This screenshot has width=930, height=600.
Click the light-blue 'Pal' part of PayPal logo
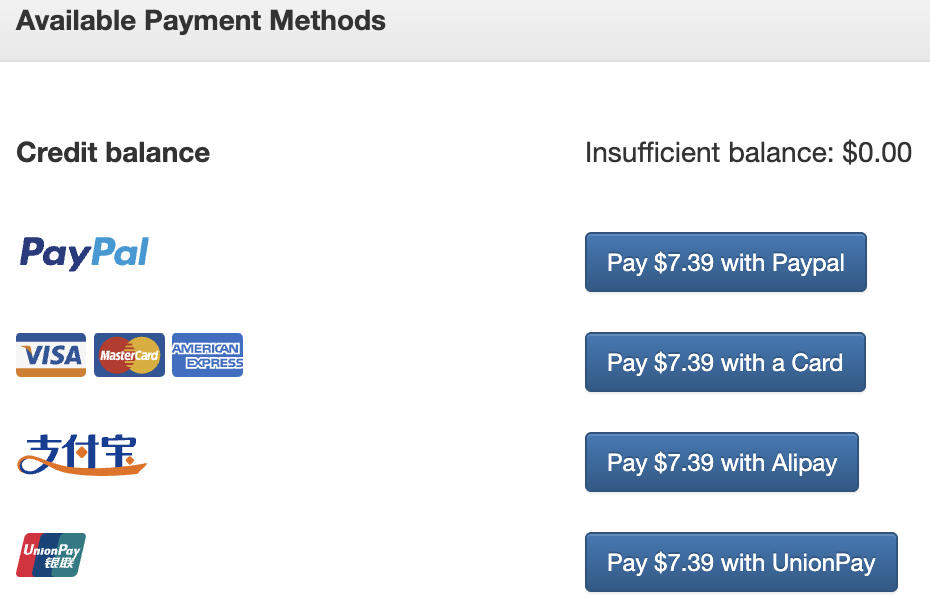coord(119,253)
